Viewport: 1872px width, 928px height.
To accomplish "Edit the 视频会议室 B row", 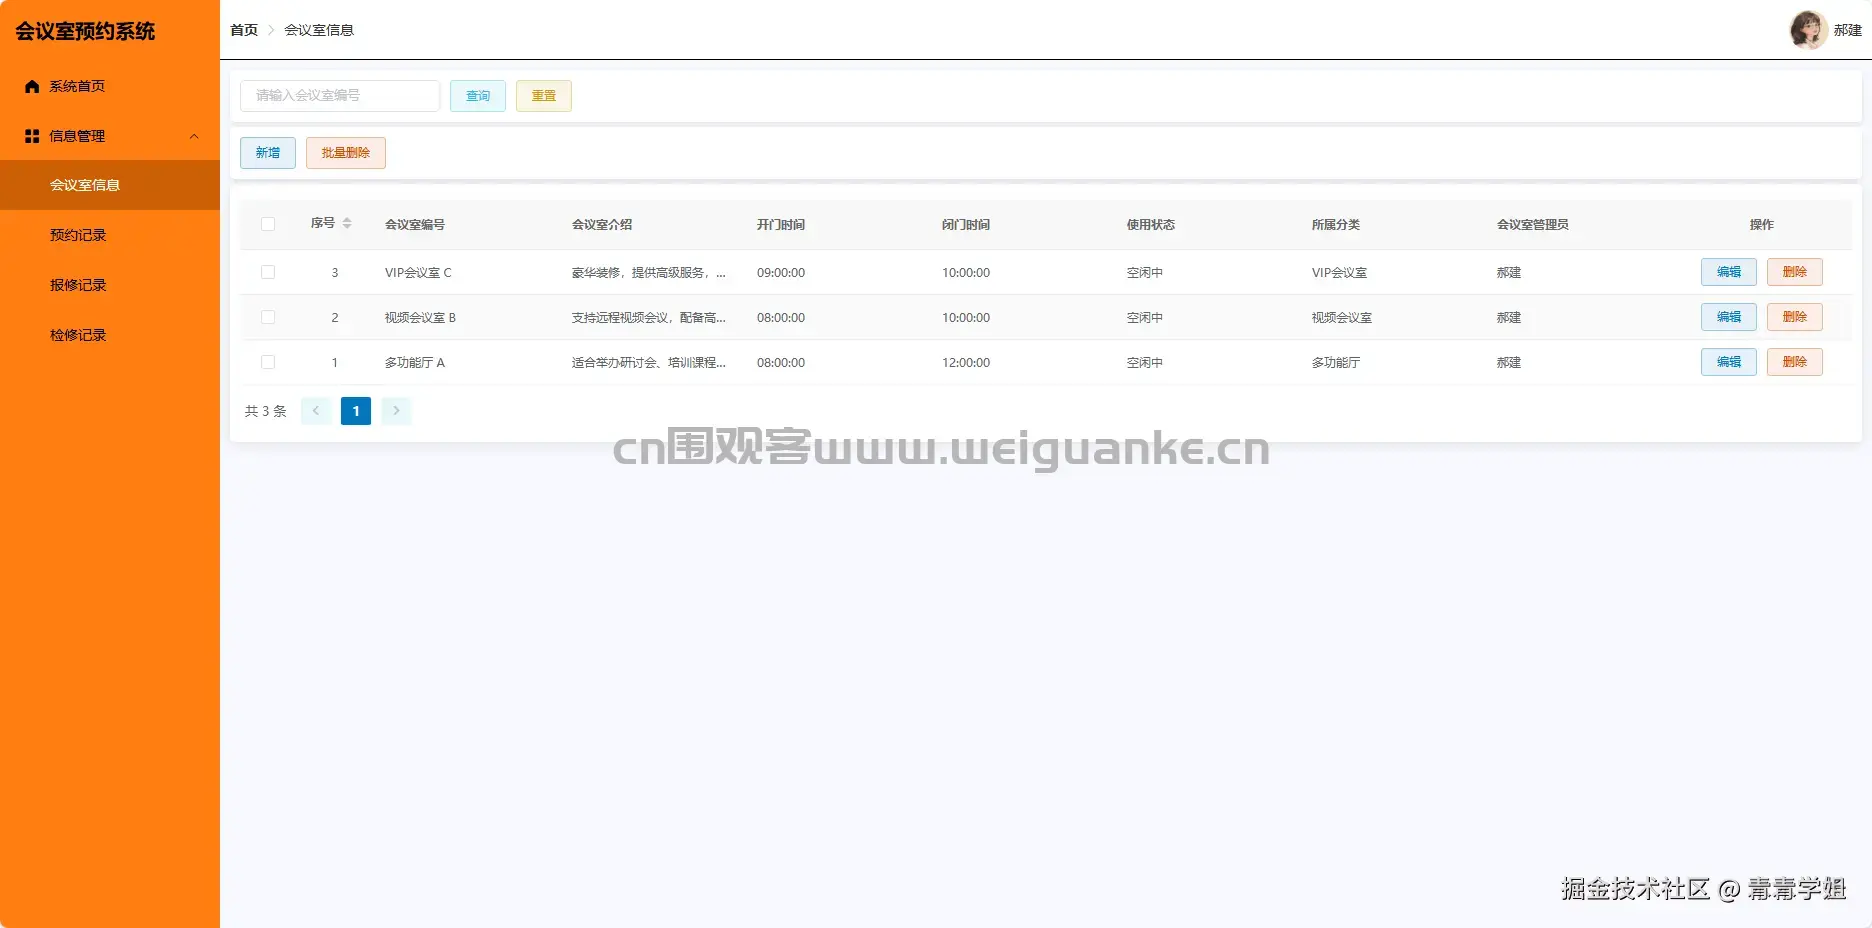I will 1729,317.
